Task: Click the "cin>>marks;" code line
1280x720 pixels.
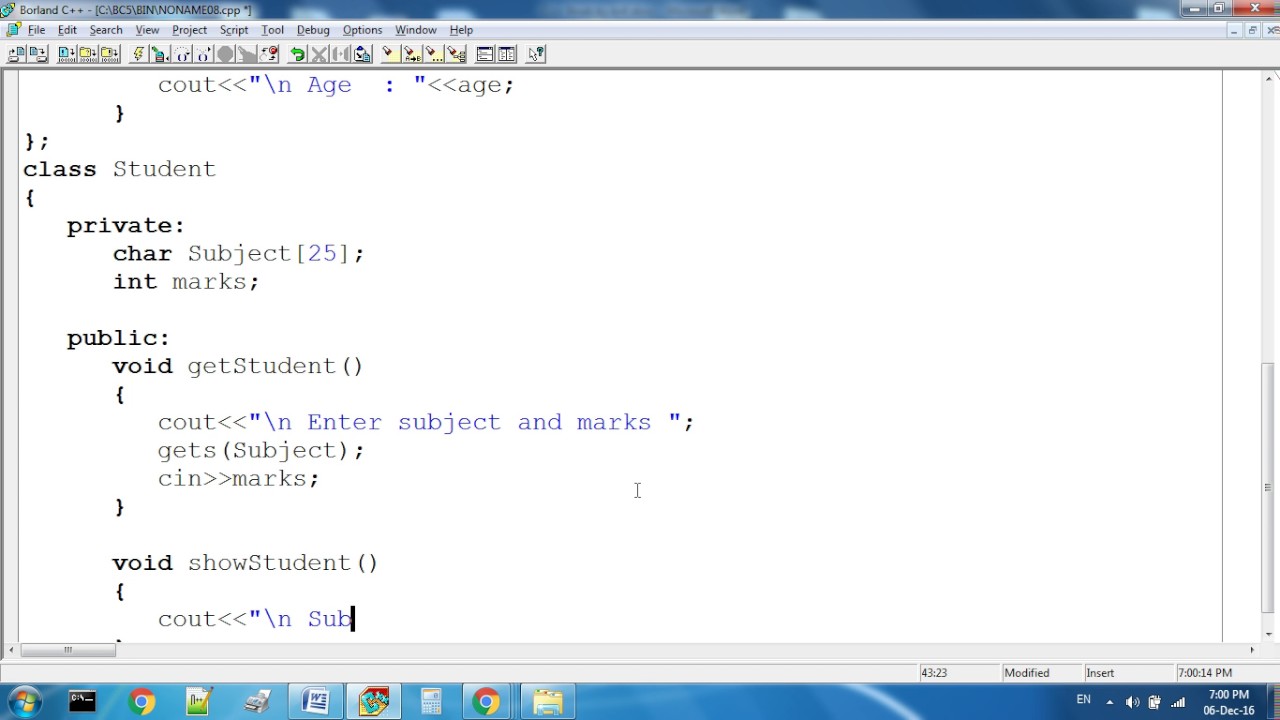Action: pos(238,479)
